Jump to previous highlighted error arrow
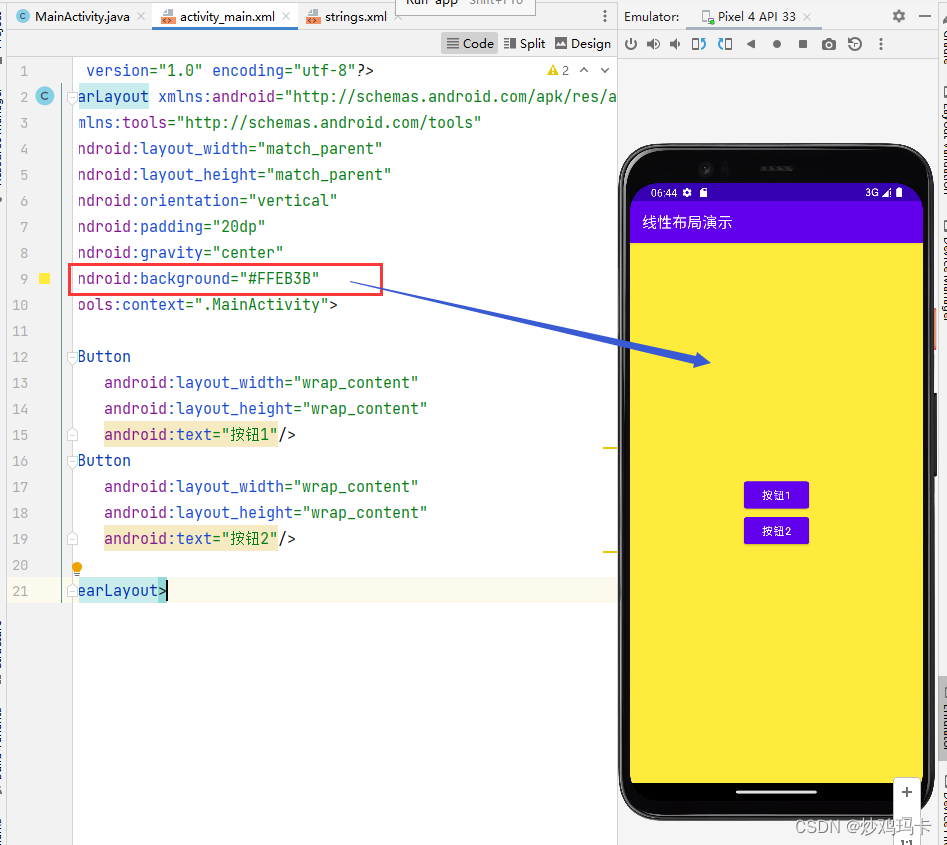Screen dimensions: 947x845 584,70
